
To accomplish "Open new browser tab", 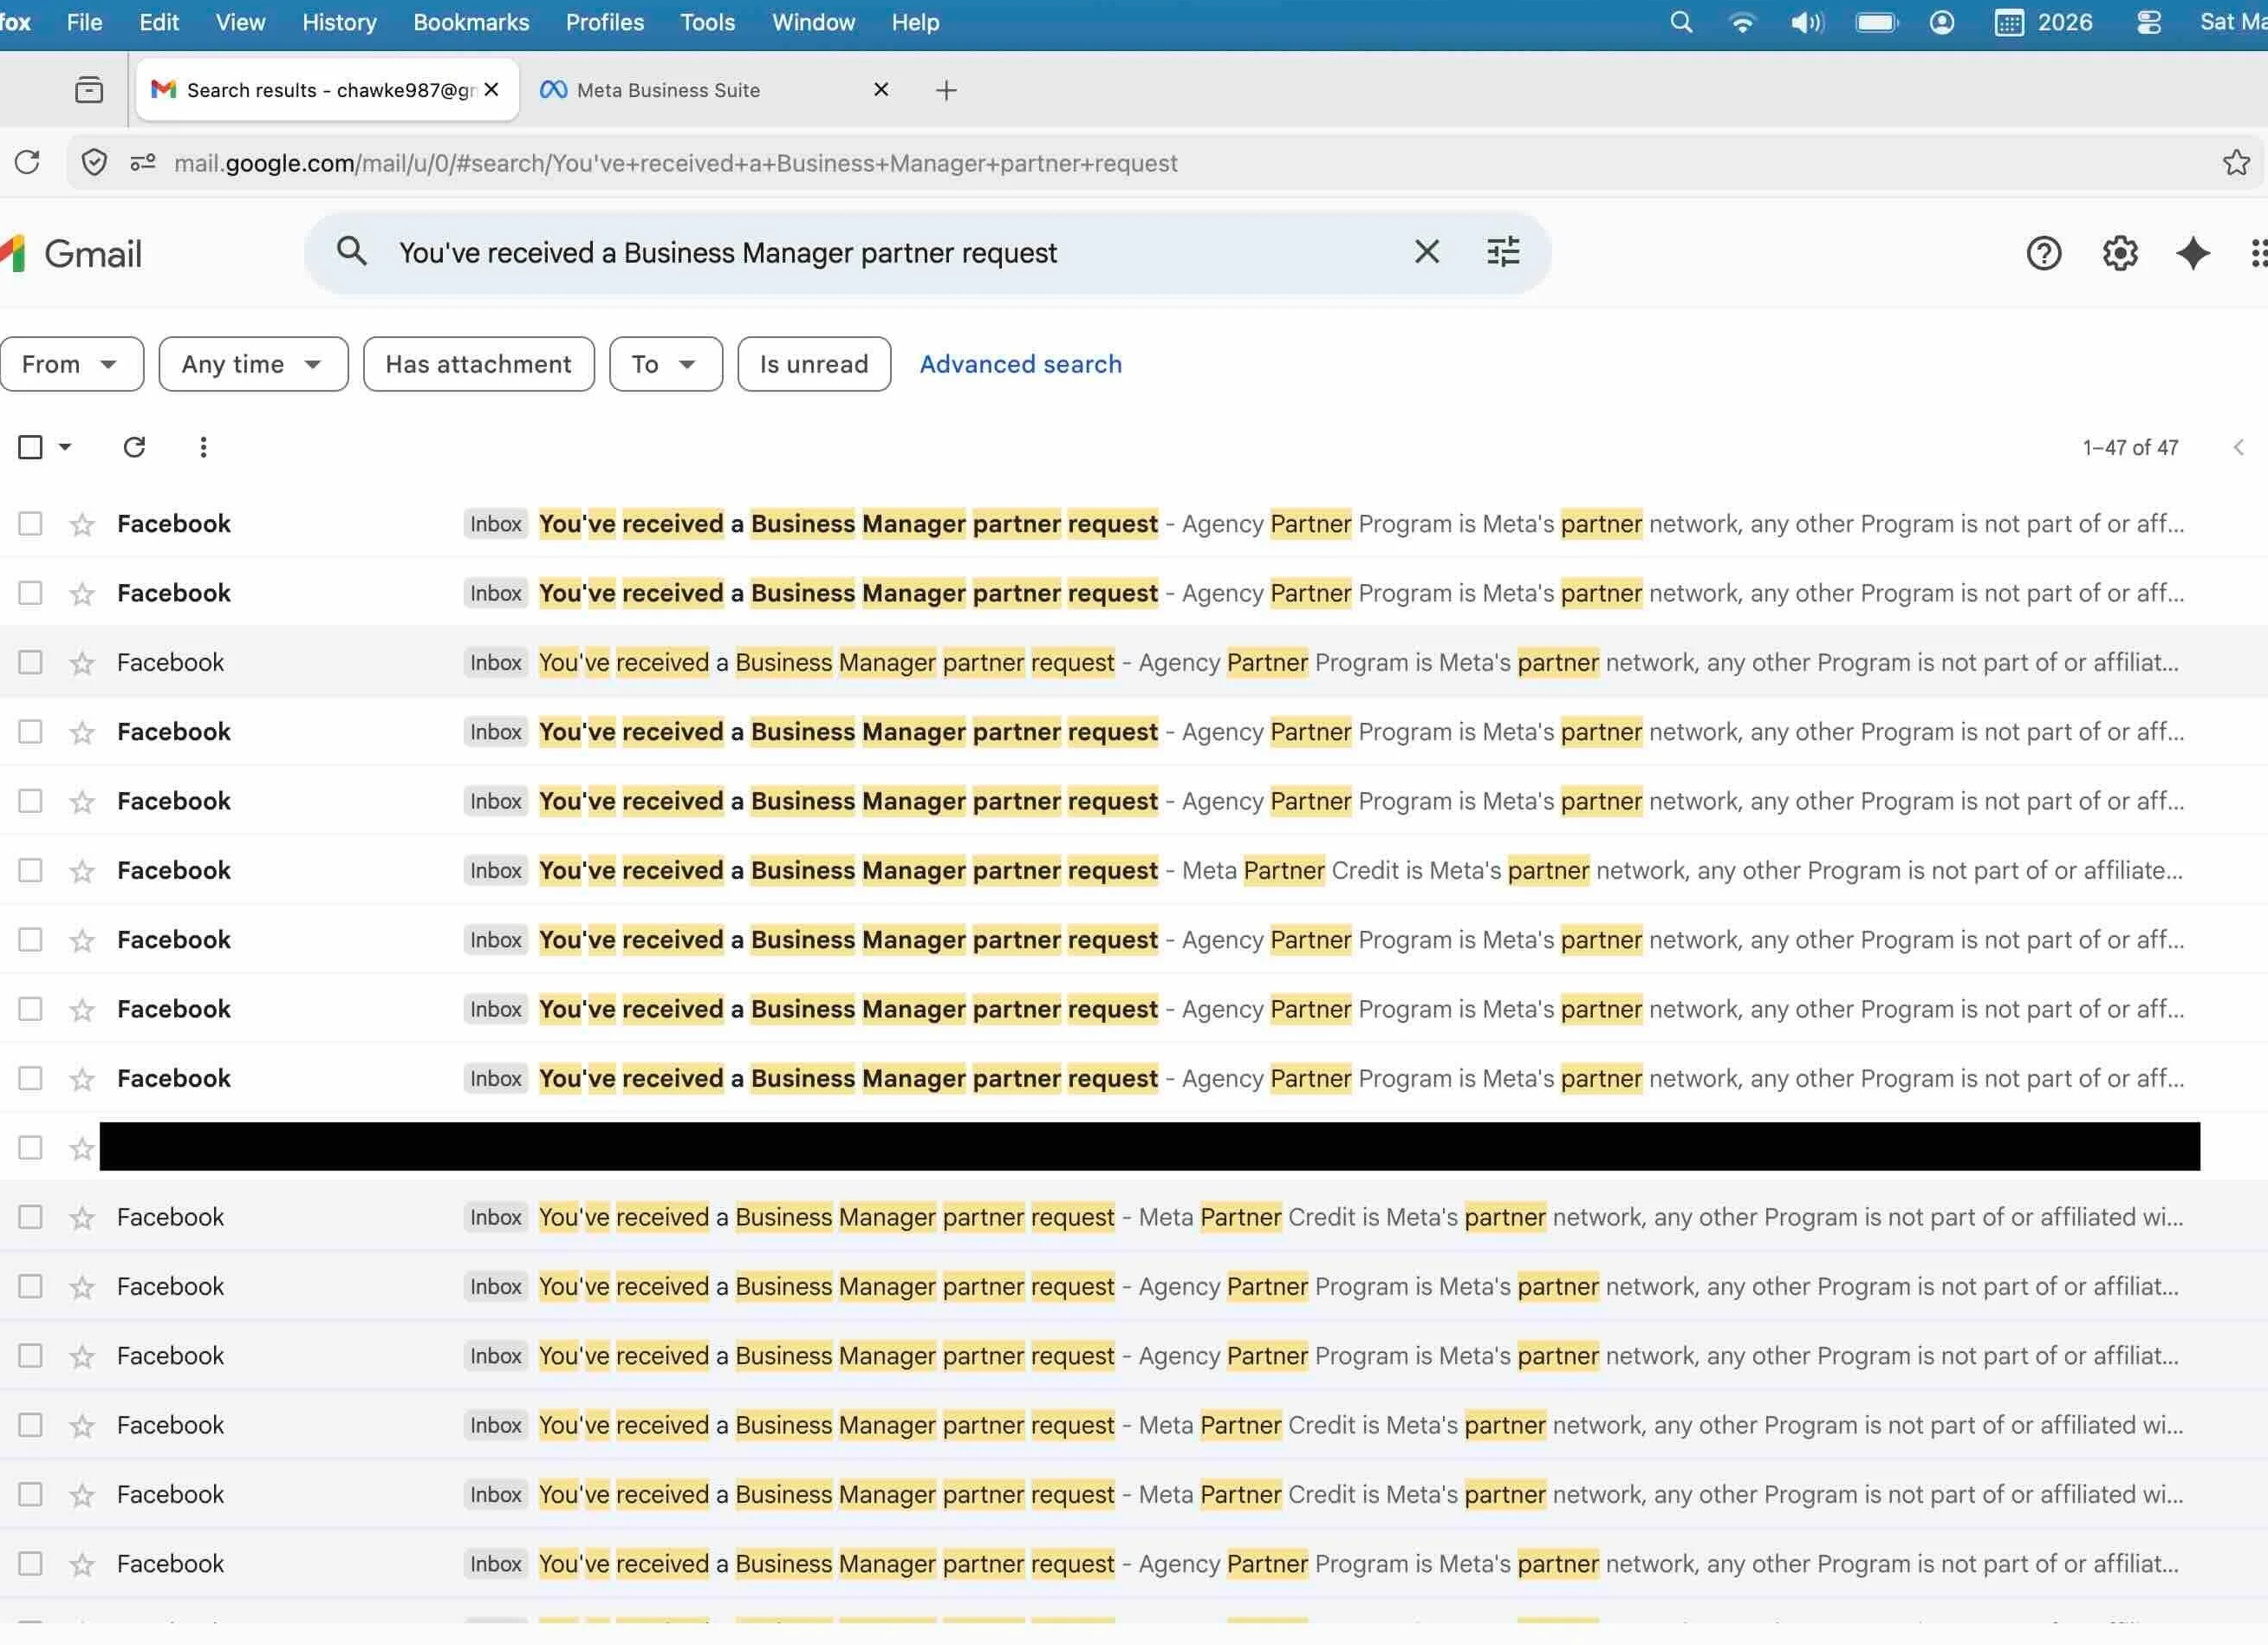I will click(x=945, y=90).
